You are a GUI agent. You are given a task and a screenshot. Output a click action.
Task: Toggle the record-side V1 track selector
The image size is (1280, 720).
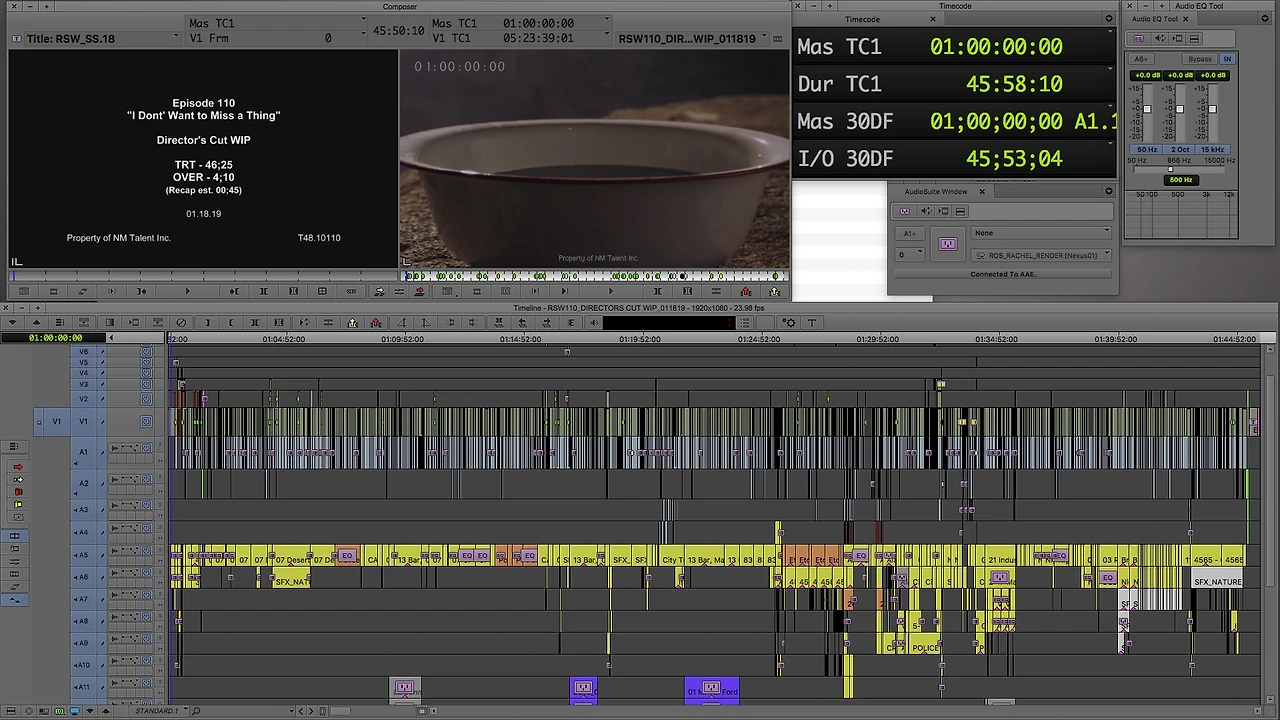(84, 421)
